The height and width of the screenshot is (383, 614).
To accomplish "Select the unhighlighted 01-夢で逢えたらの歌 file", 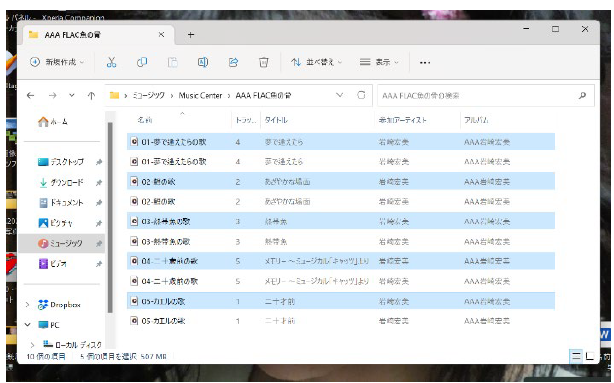I will tap(341, 161).
